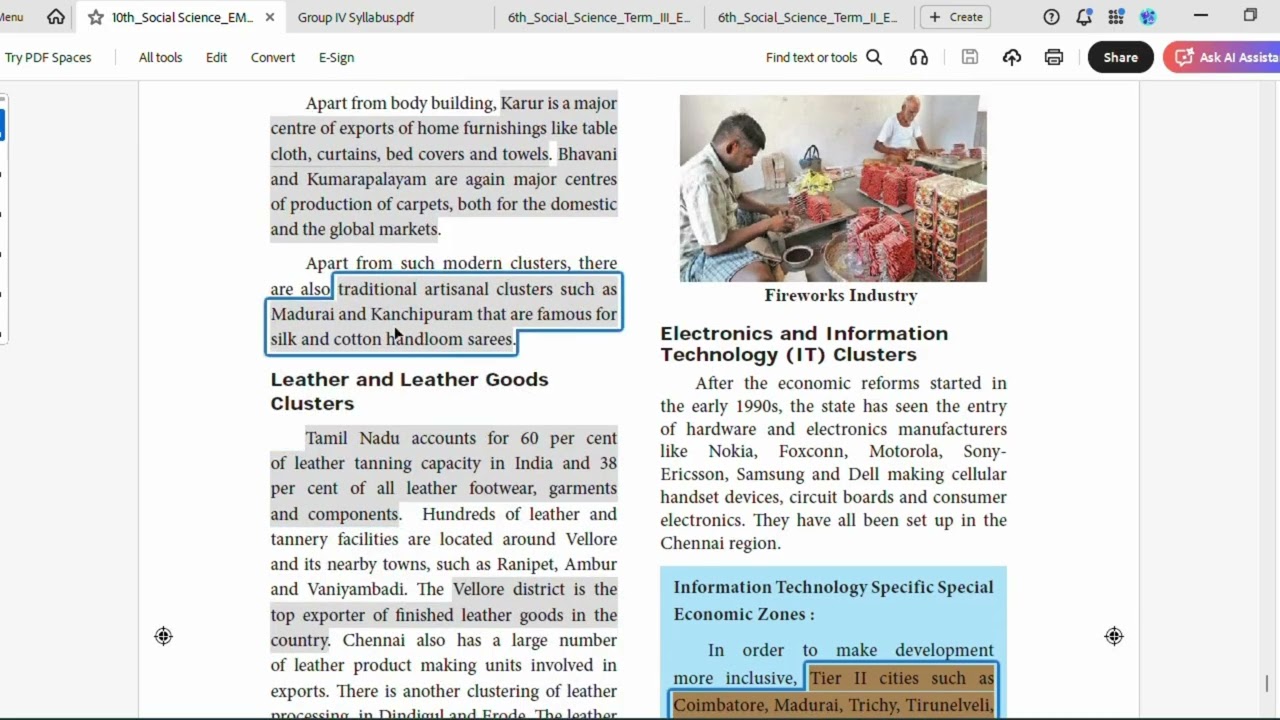Open Ask AI Assistant

tap(1222, 57)
